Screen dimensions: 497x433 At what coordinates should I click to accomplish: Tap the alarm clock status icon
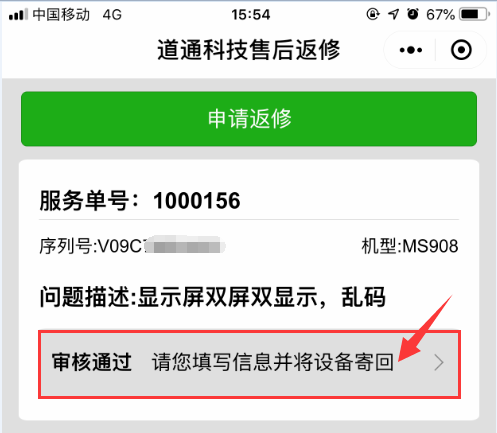413,14
